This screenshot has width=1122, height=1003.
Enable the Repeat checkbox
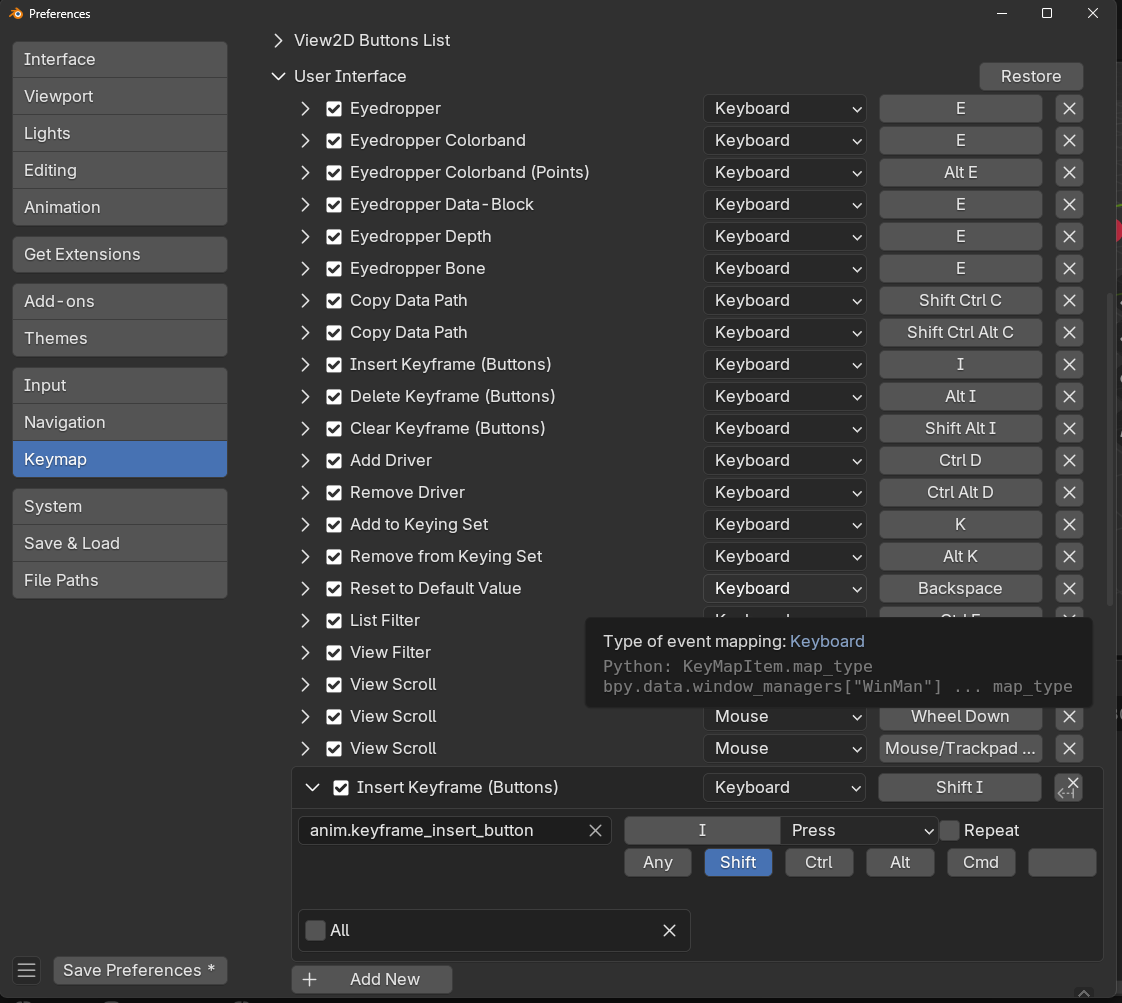949,830
